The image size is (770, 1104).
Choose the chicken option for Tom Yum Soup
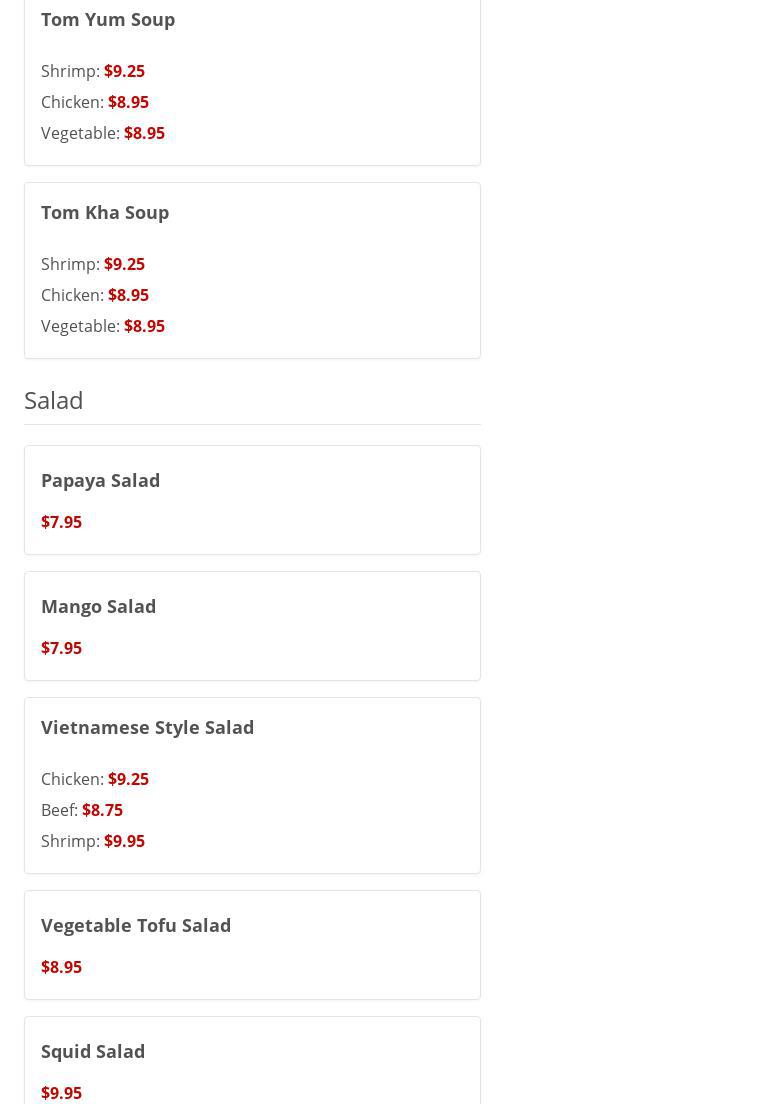coord(95,102)
